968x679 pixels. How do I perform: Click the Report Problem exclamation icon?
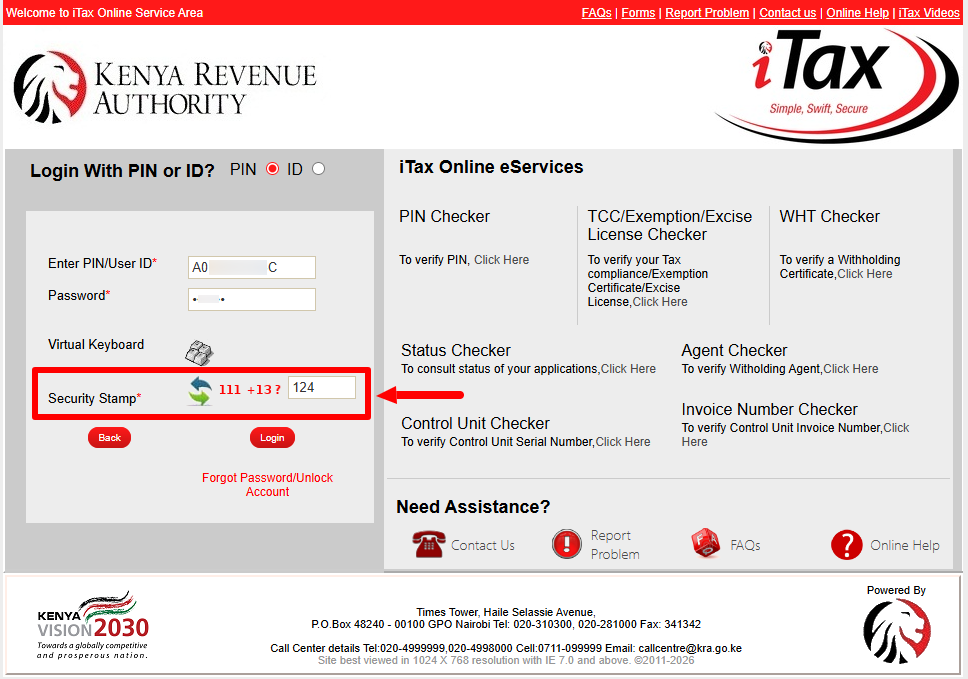coord(566,544)
